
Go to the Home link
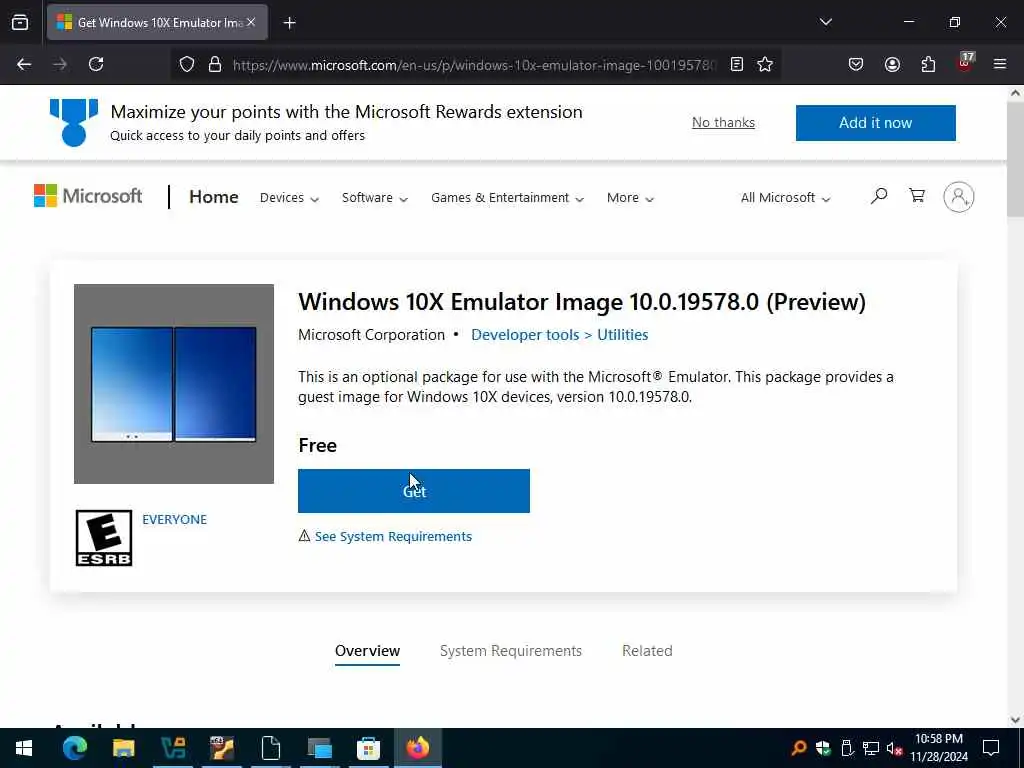click(214, 197)
